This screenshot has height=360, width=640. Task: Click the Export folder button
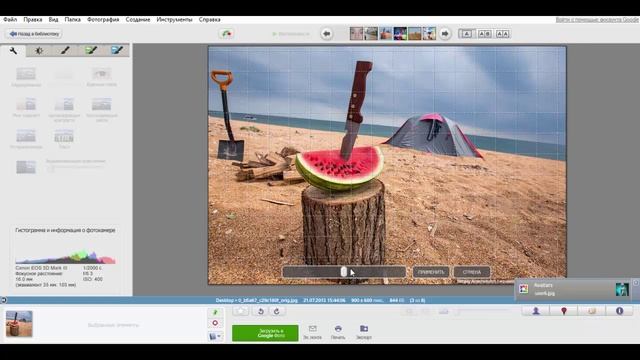(364, 332)
